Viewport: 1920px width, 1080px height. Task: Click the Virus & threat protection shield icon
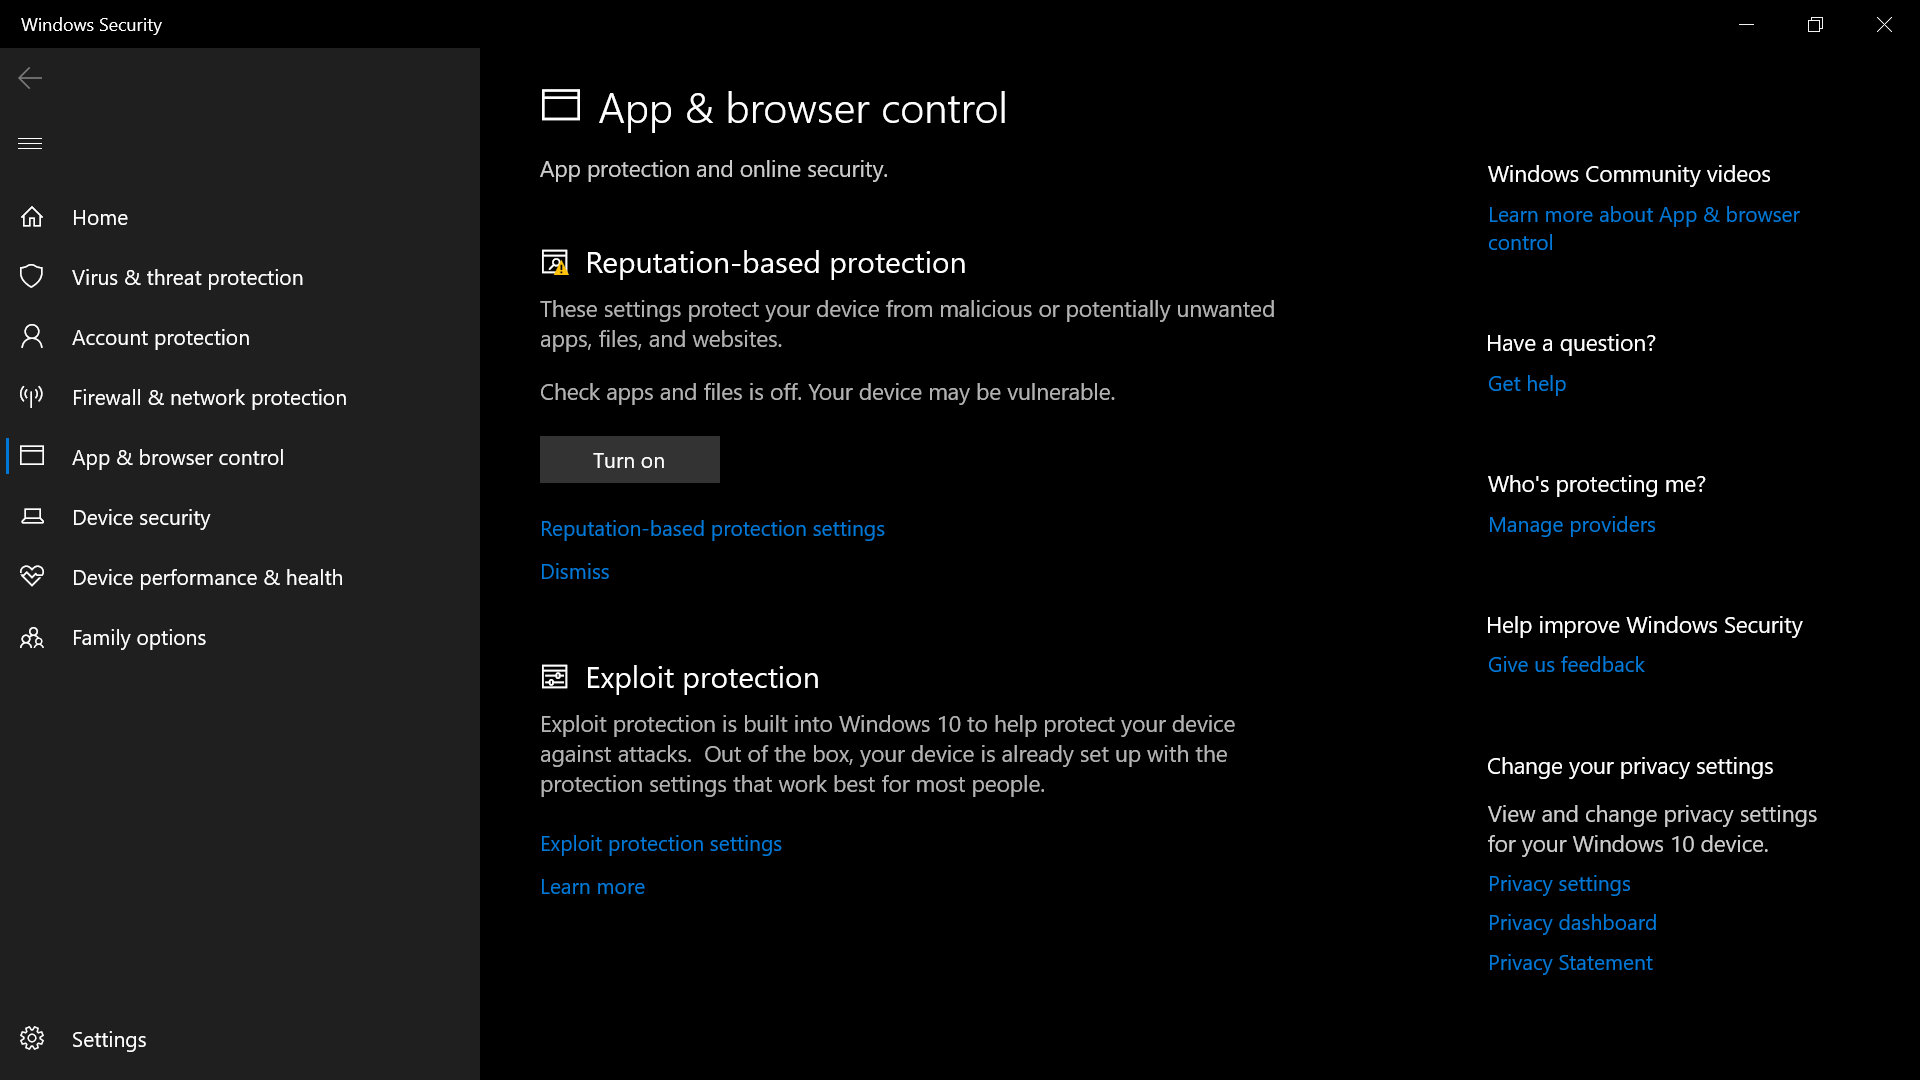pos(32,277)
